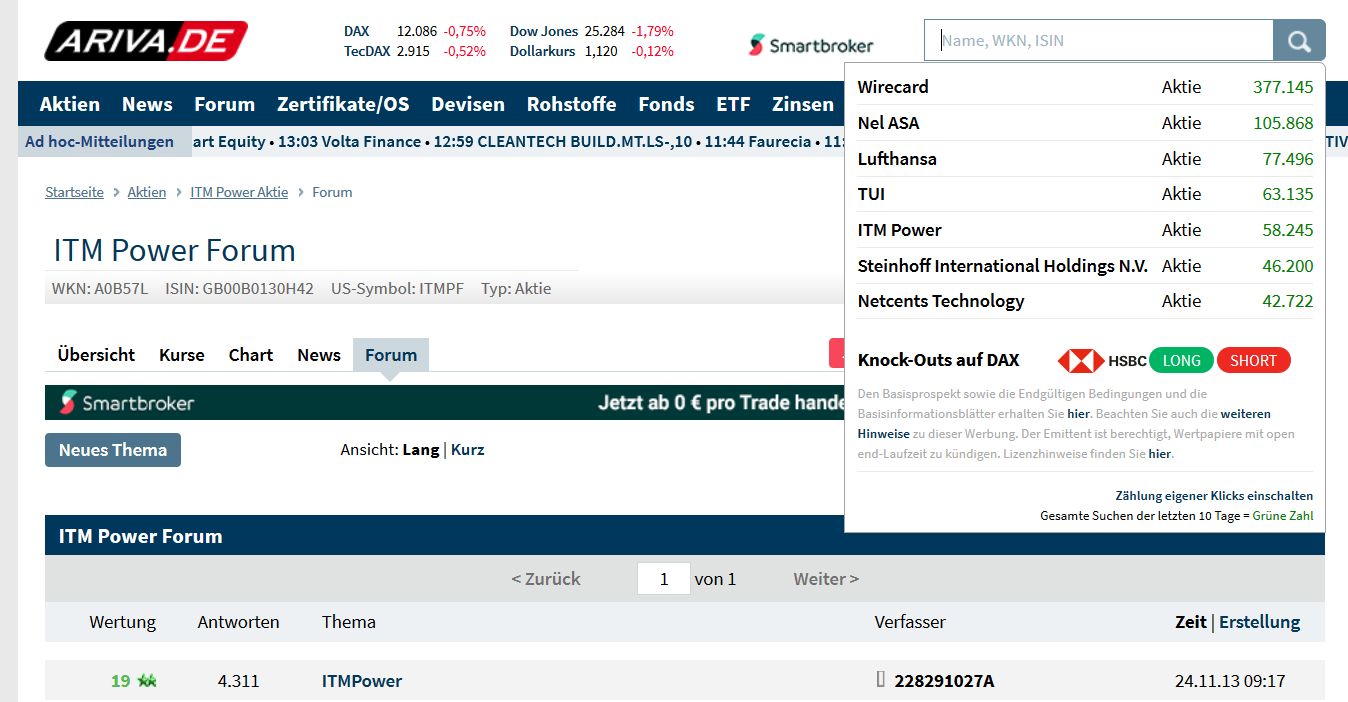Click the magnifier search button
1348x702 pixels.
coord(1299,41)
